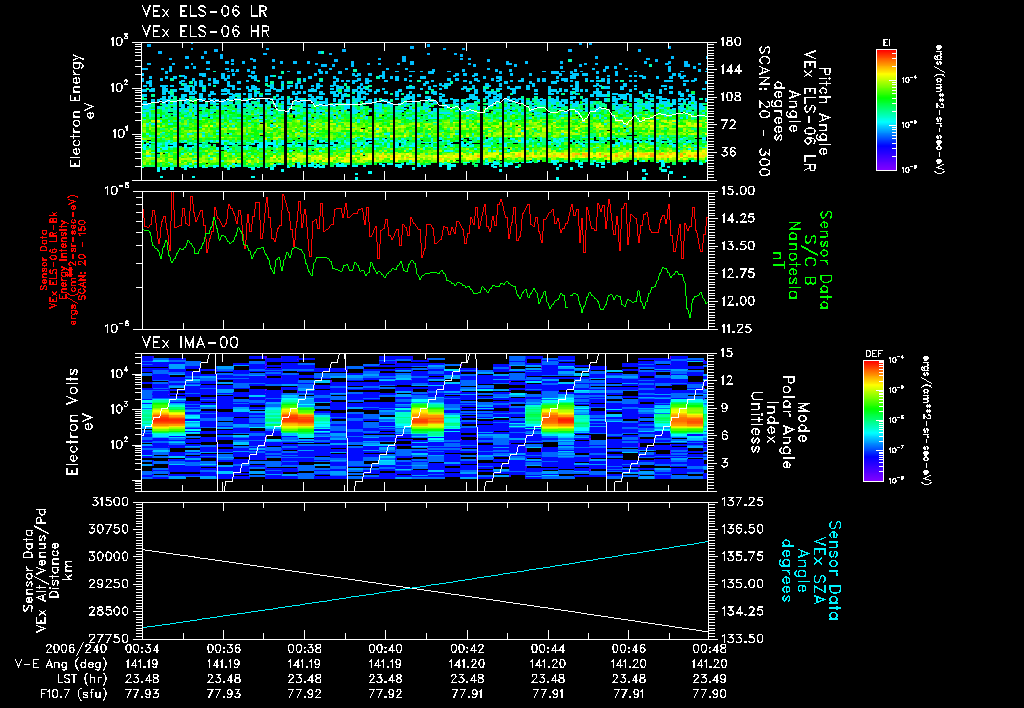Select the VEx ELS-06 LR title

204,12
